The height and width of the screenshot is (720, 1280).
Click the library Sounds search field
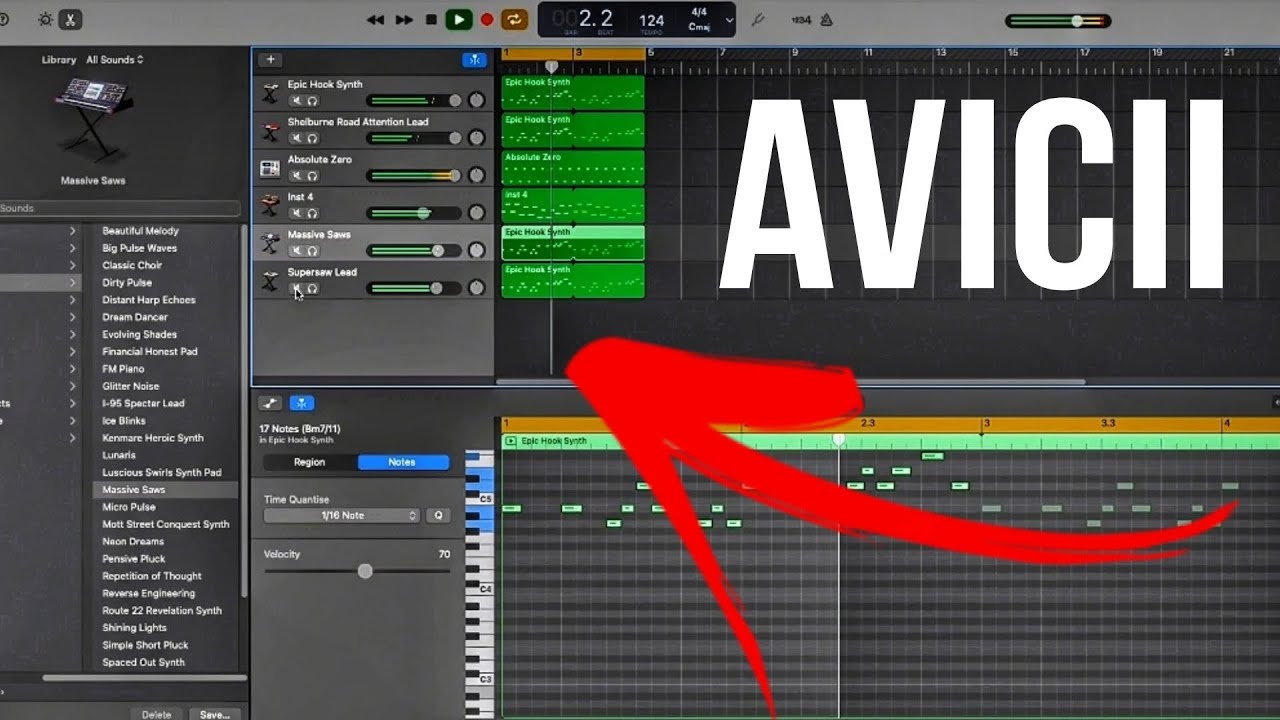119,209
